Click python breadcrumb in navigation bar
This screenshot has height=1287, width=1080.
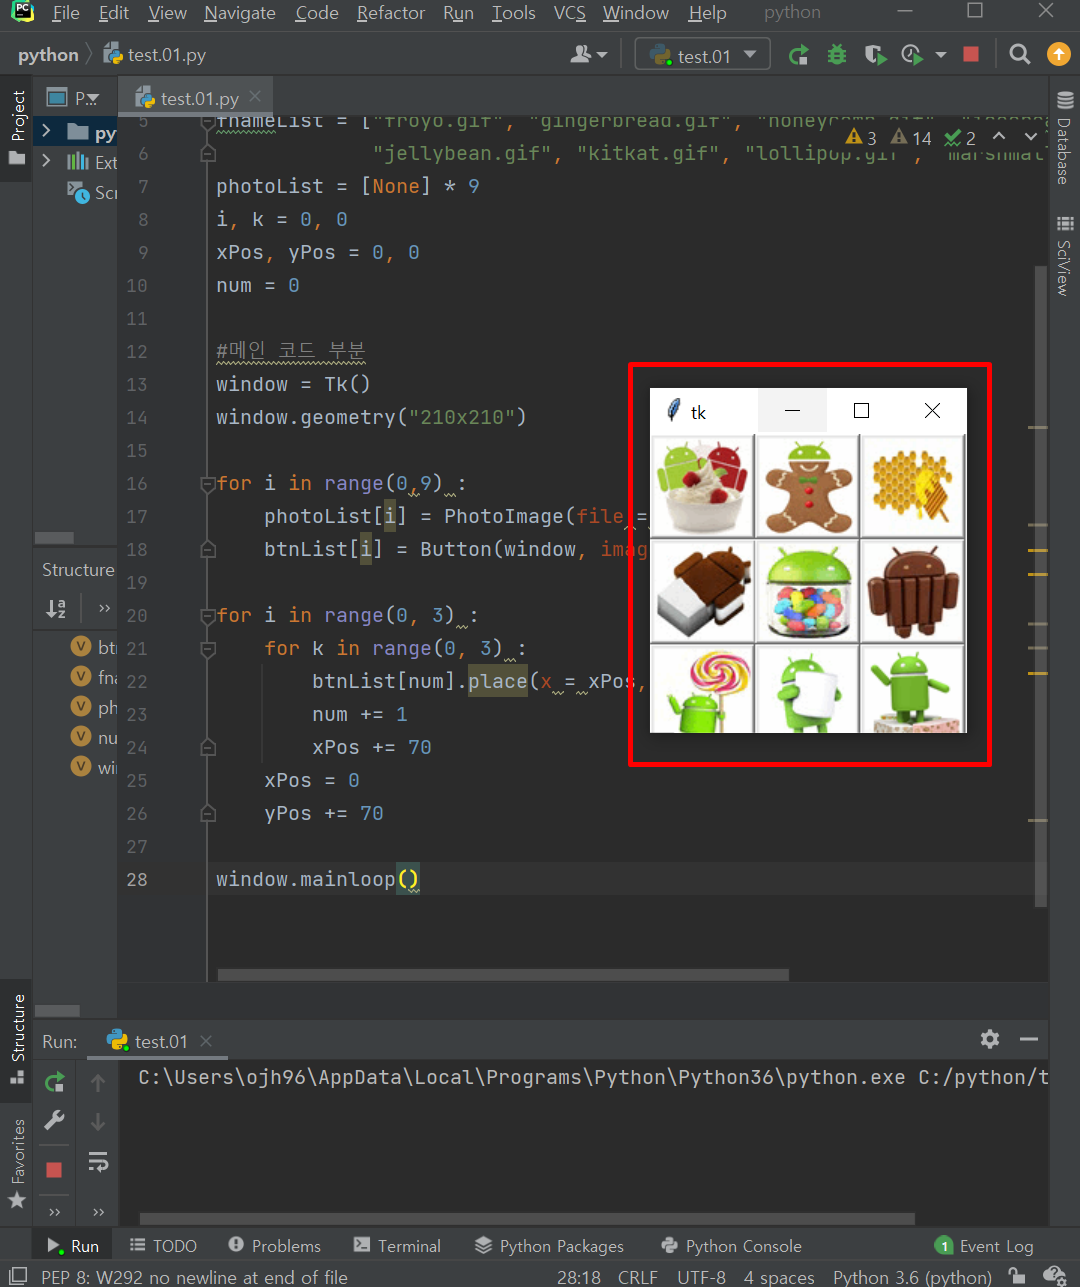[x=48, y=55]
